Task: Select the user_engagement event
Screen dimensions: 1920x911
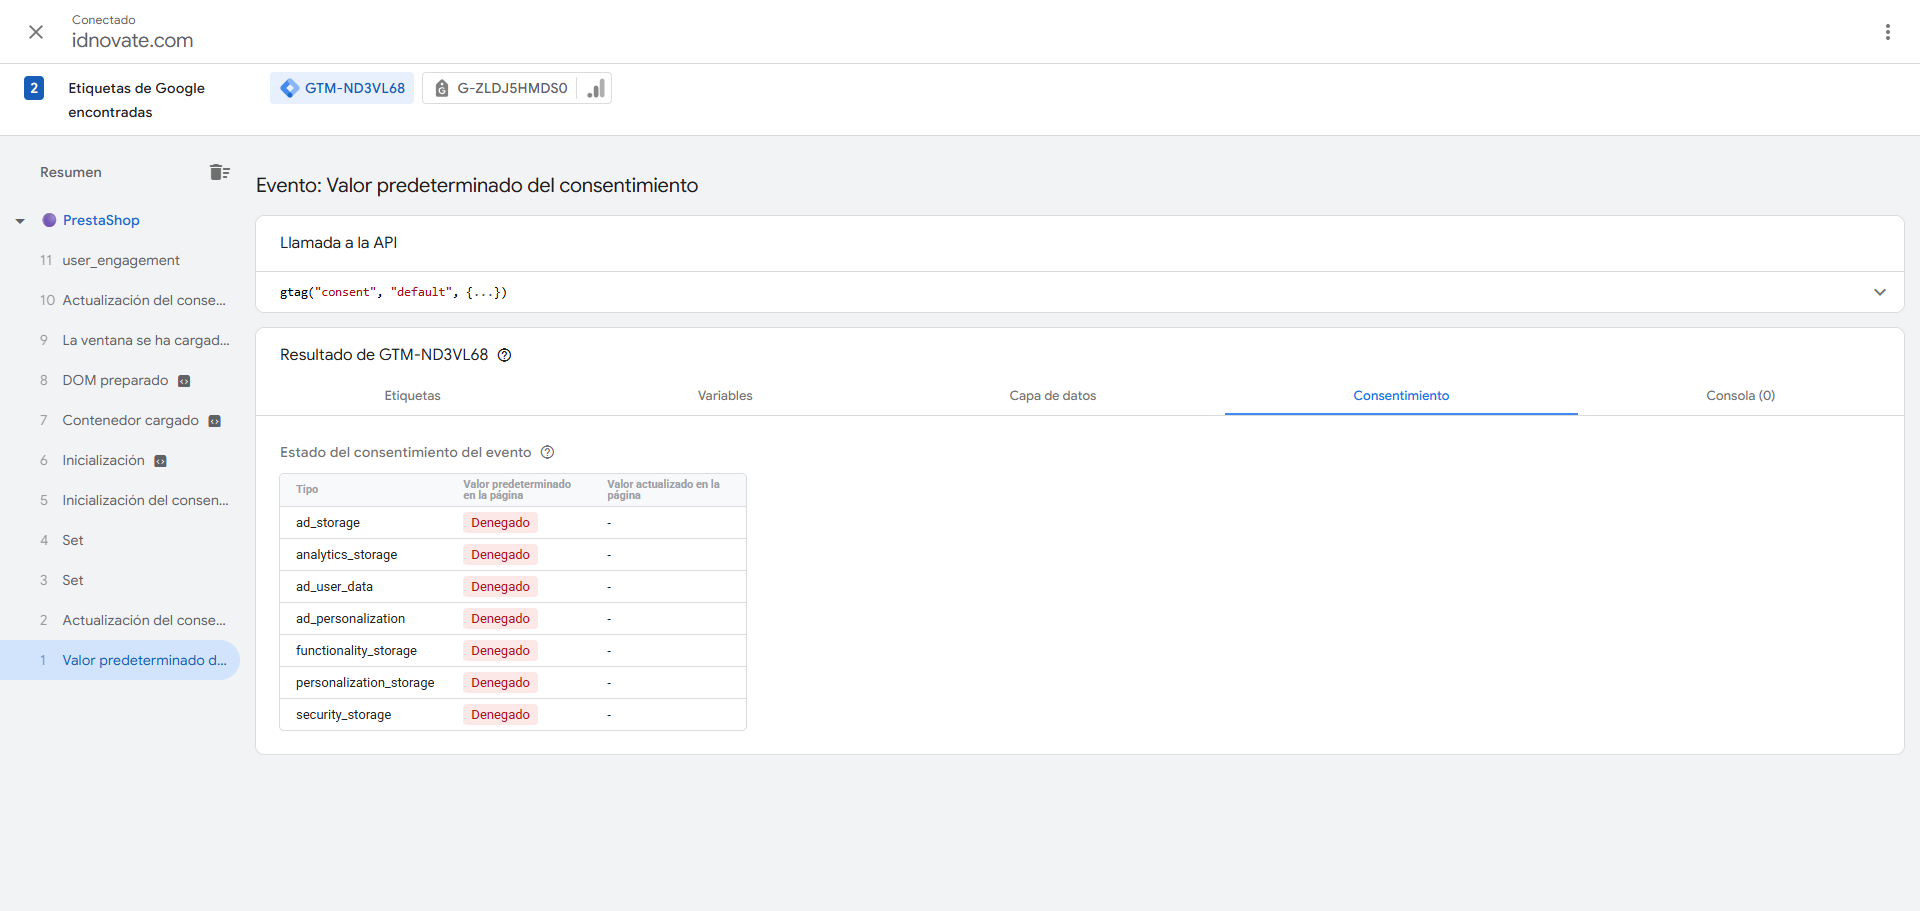Action: pyautogui.click(x=121, y=260)
